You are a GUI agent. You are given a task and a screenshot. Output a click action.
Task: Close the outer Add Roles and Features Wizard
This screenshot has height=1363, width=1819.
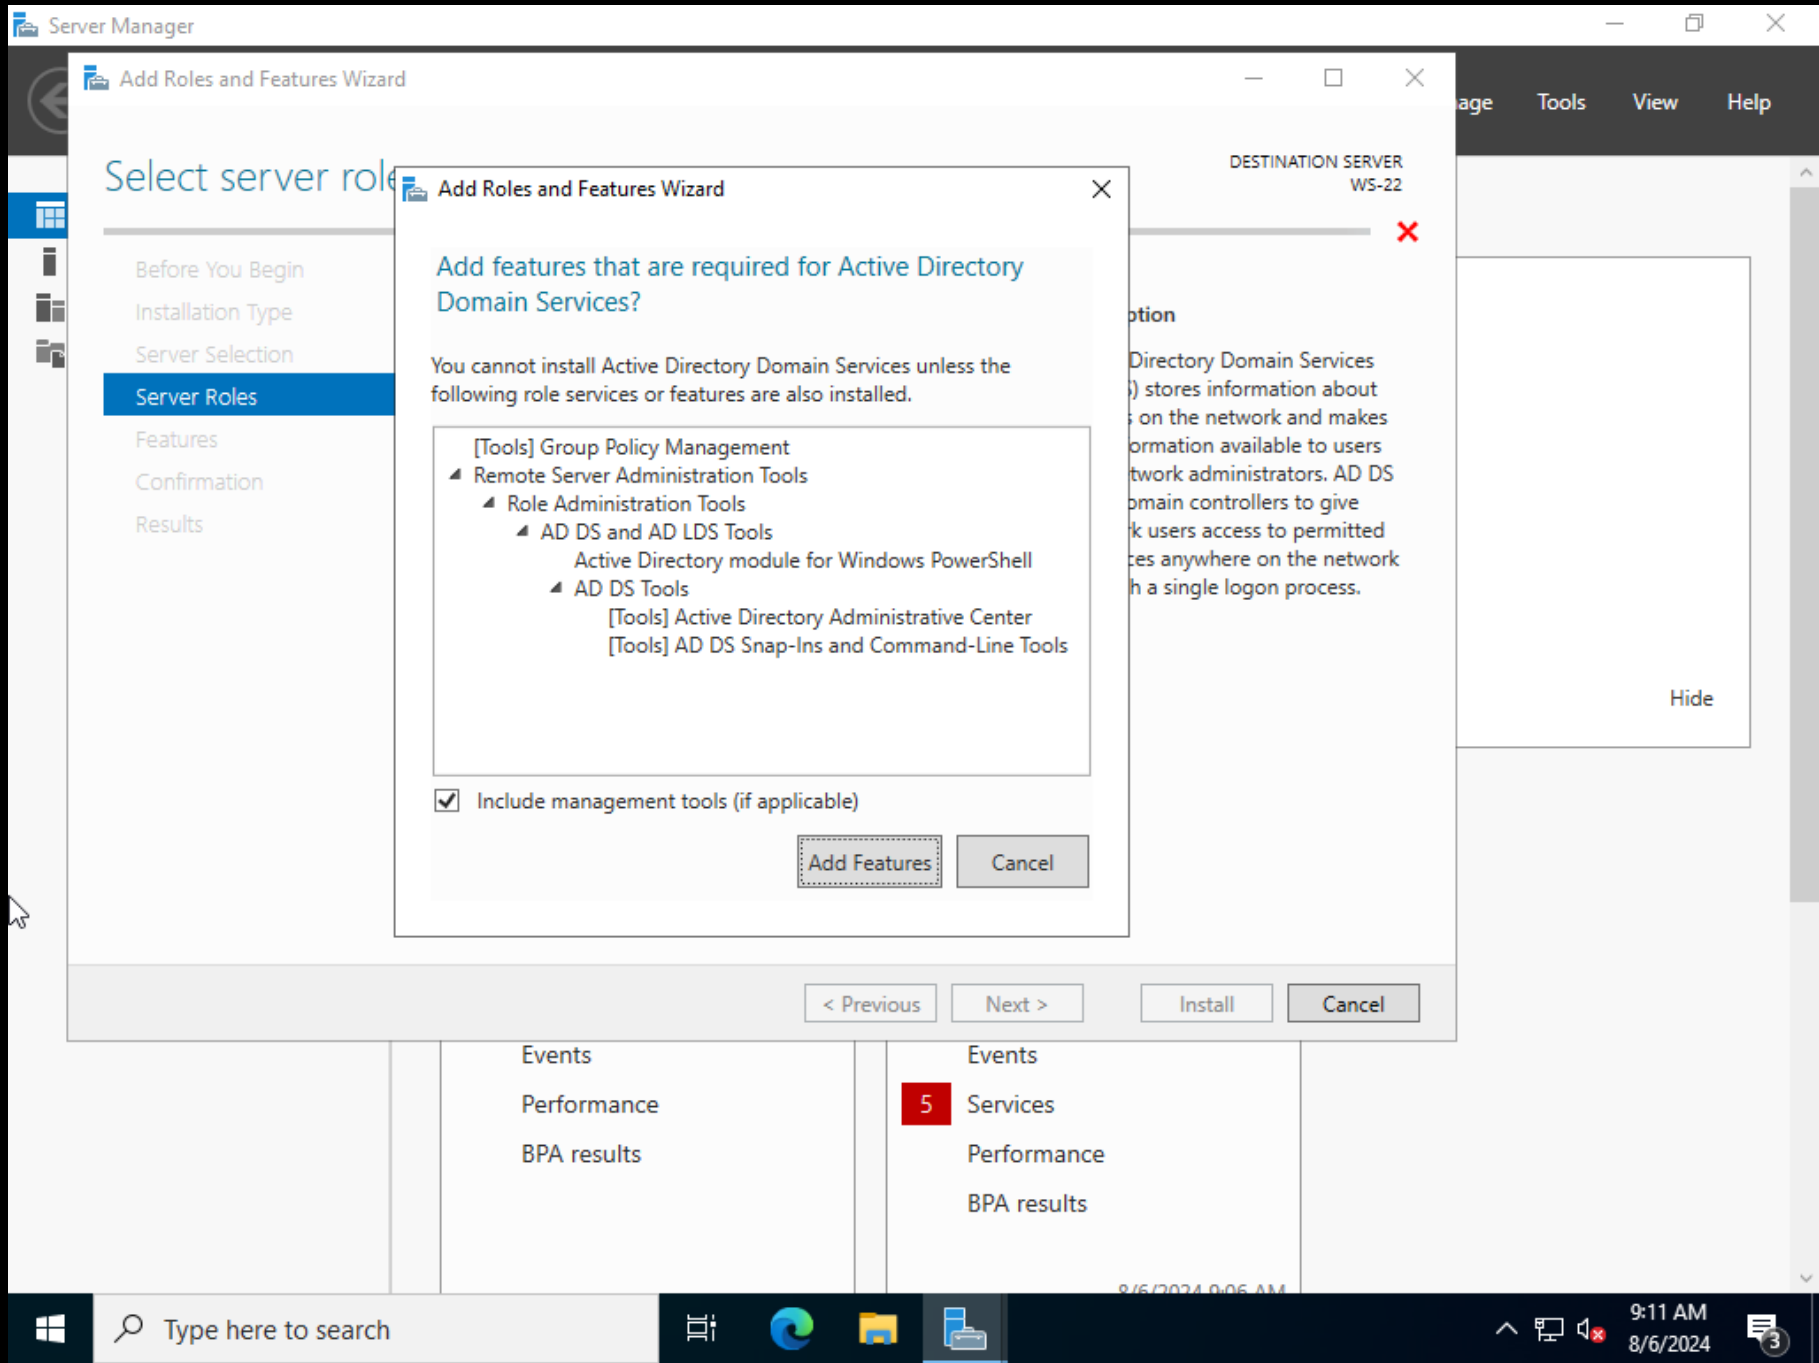(1414, 78)
